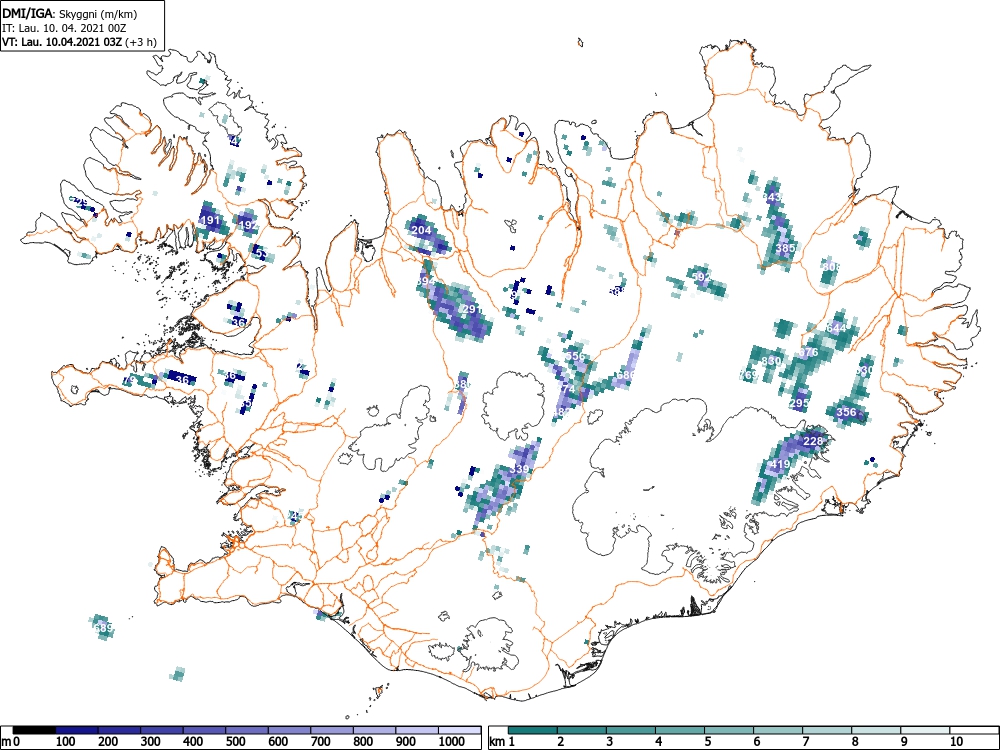This screenshot has height=750, width=1000.
Task: Click the '228' visibility value on the map
Action: pos(812,441)
